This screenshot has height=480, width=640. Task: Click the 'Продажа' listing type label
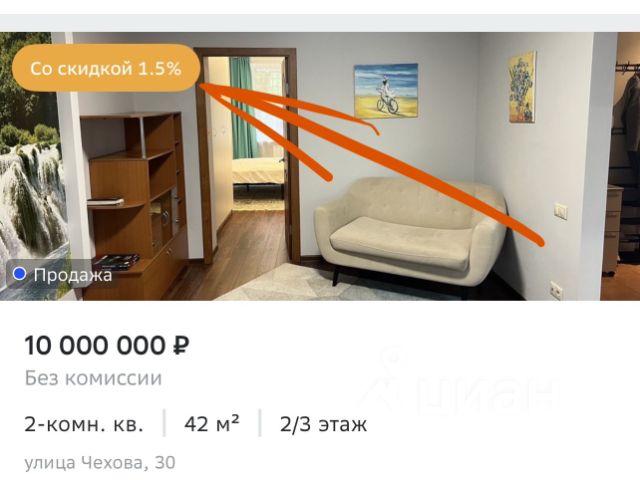click(x=73, y=275)
